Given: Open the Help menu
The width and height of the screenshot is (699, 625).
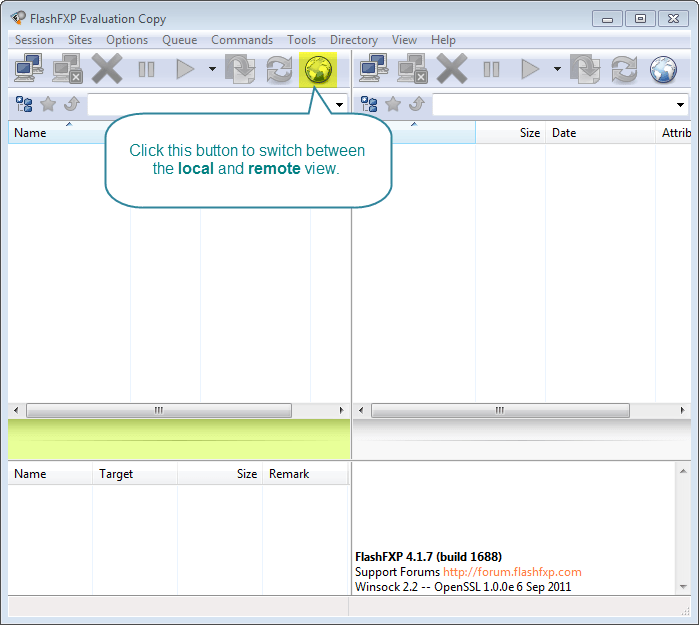Looking at the screenshot, I should point(443,40).
